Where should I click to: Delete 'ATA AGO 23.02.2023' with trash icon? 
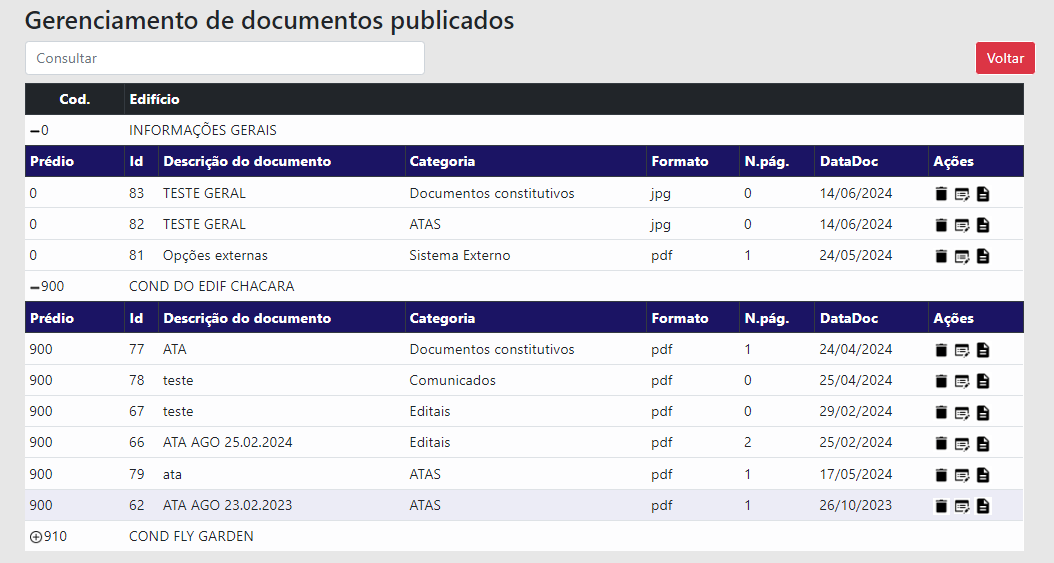940,506
